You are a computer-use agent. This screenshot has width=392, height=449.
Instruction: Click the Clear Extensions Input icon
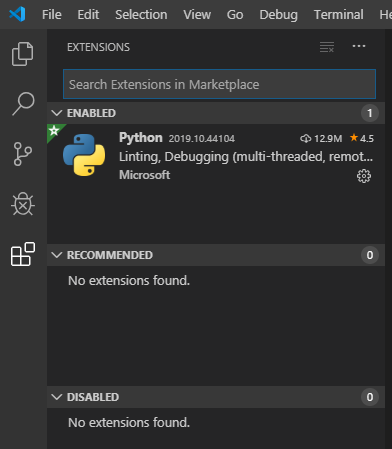327,47
